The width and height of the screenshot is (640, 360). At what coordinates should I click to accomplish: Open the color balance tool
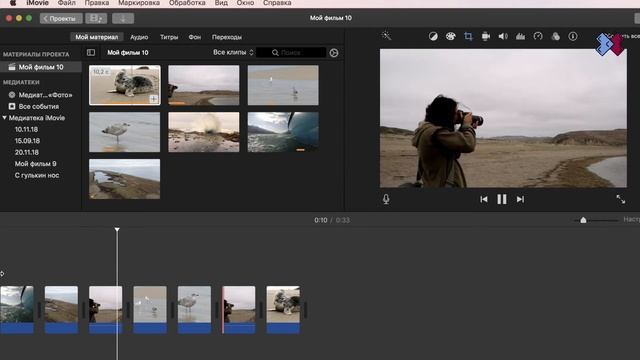pyautogui.click(x=433, y=36)
